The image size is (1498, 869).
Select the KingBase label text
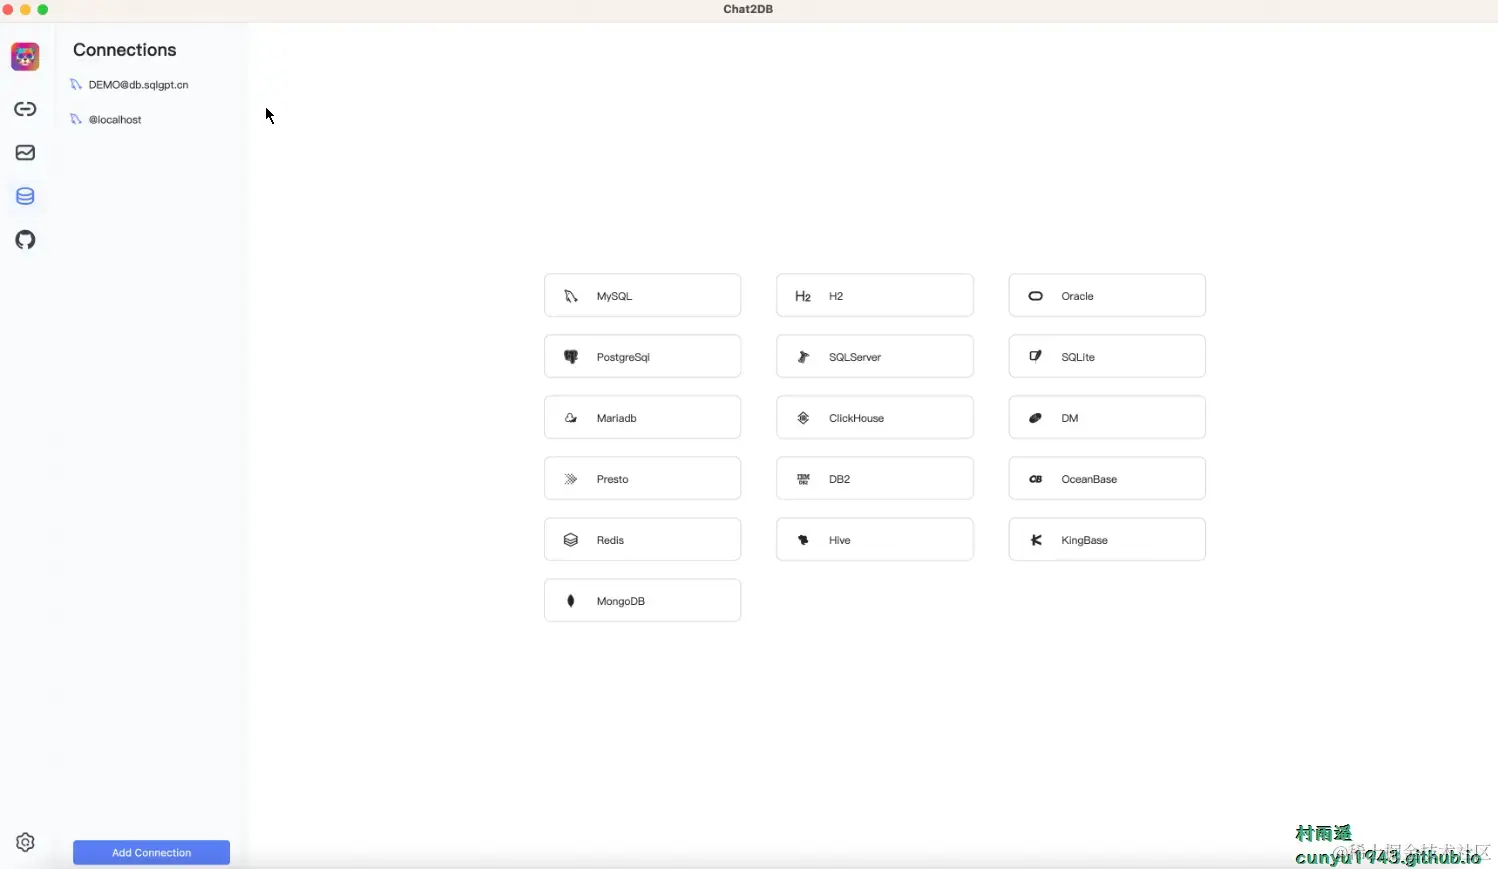click(1085, 540)
